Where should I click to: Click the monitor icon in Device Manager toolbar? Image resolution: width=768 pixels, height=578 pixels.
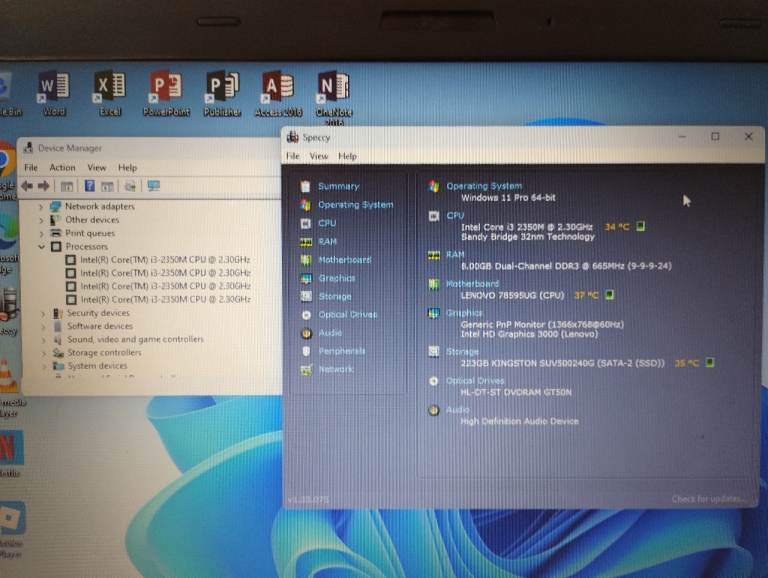point(154,186)
